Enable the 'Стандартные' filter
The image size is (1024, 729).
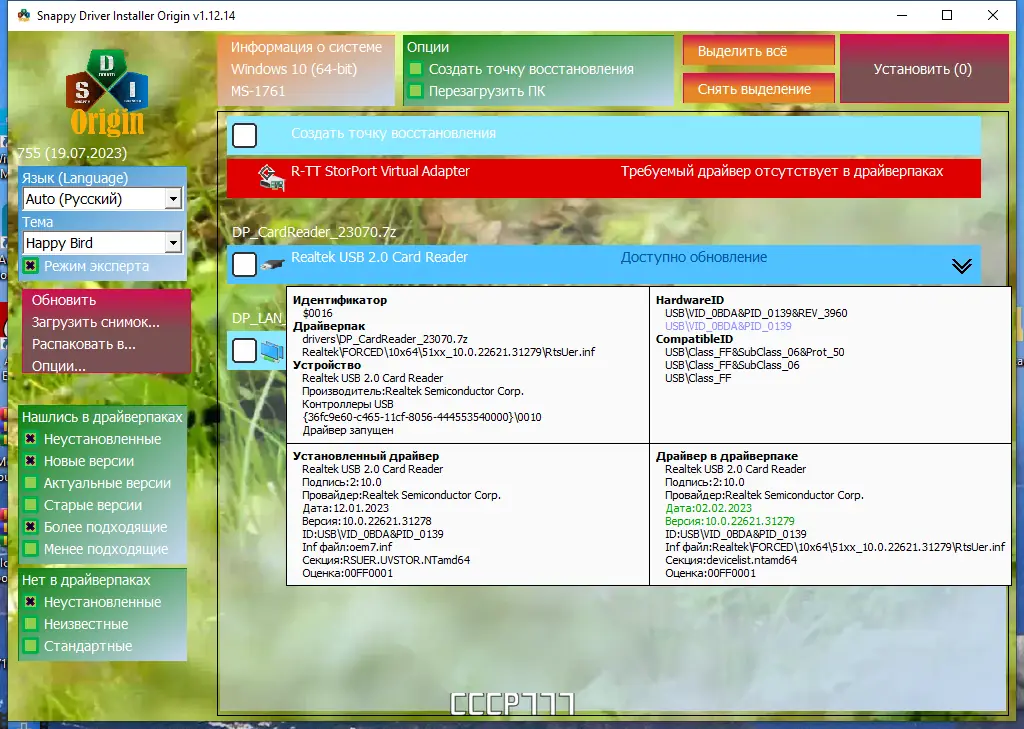(x=30, y=646)
